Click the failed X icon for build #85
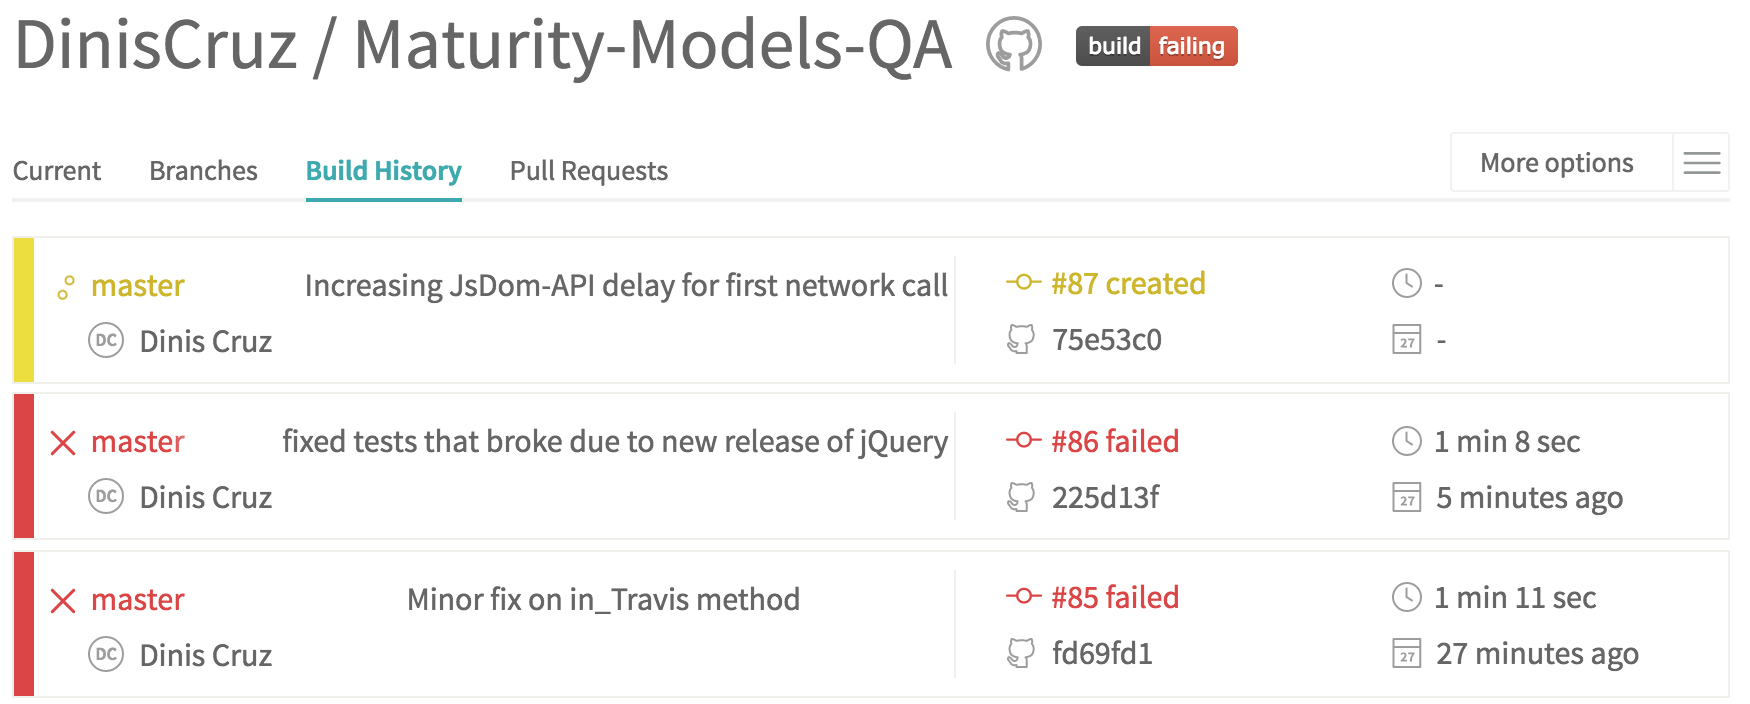The width and height of the screenshot is (1750, 704). 63,600
